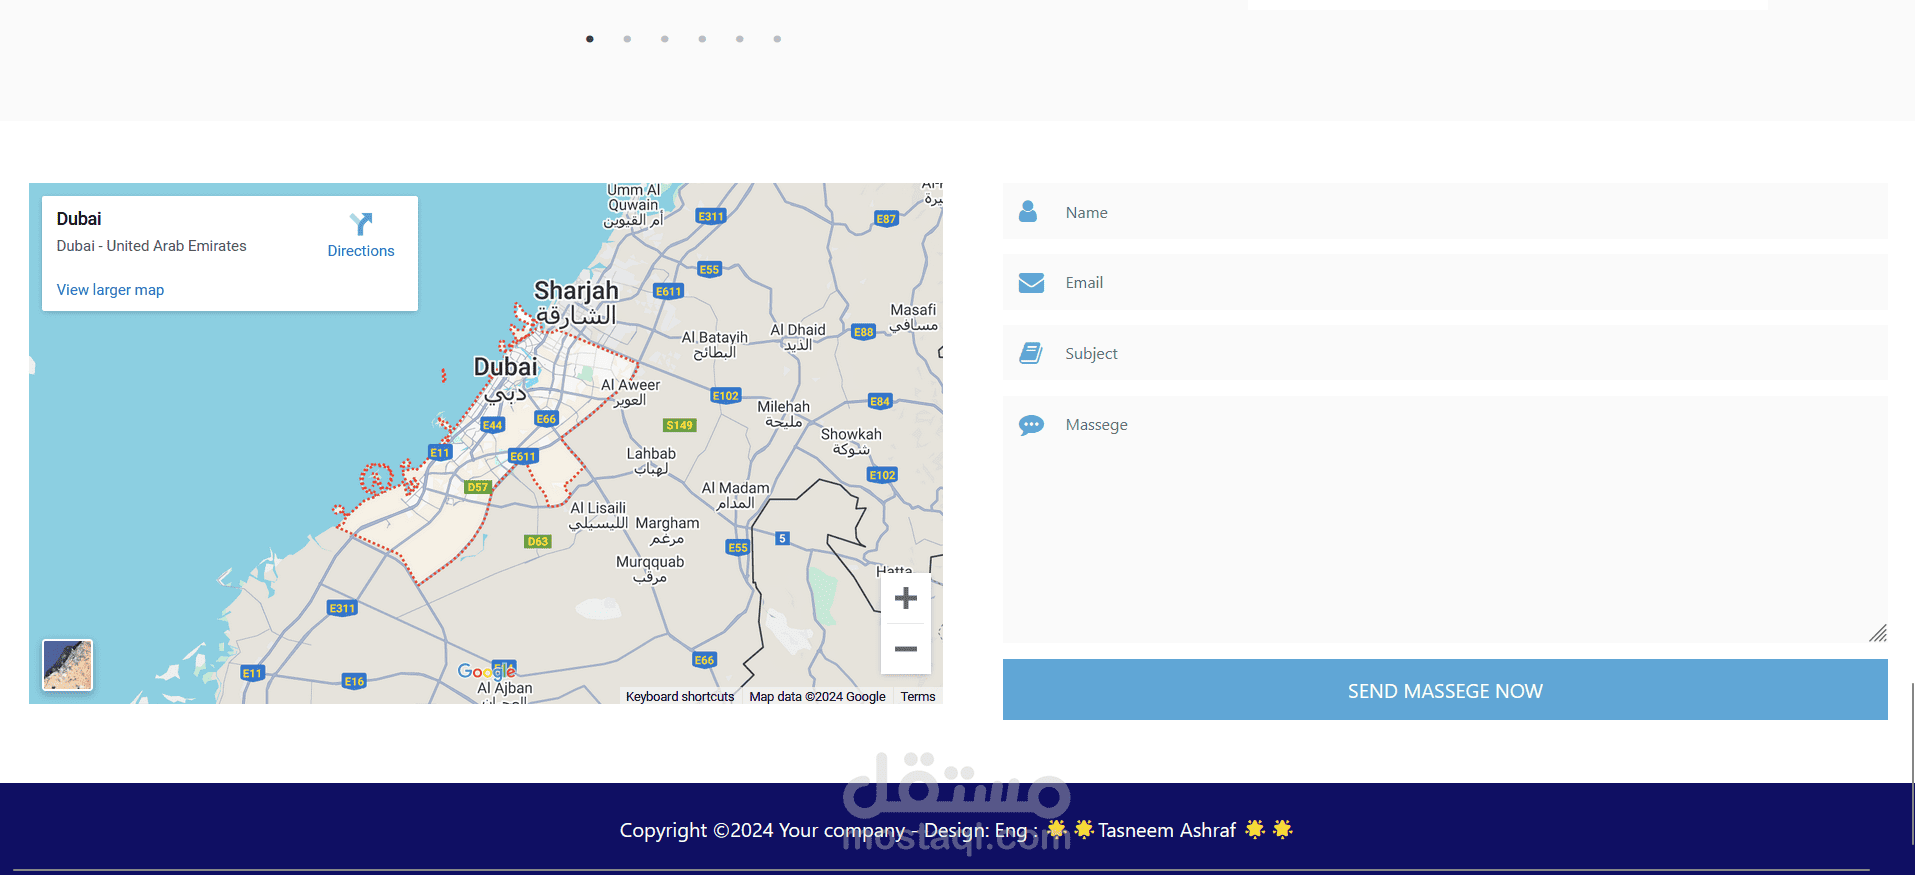Viewport: 1915px width, 875px height.
Task: Click the SEND MASSEGE NOW button
Action: point(1445,690)
